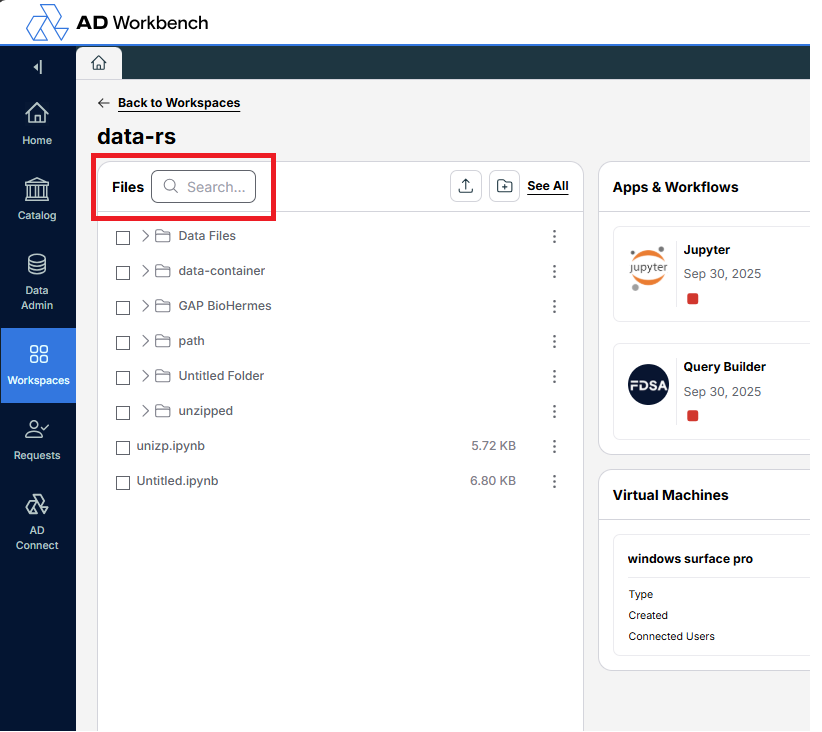Expand the path folder chevron

coord(145,341)
